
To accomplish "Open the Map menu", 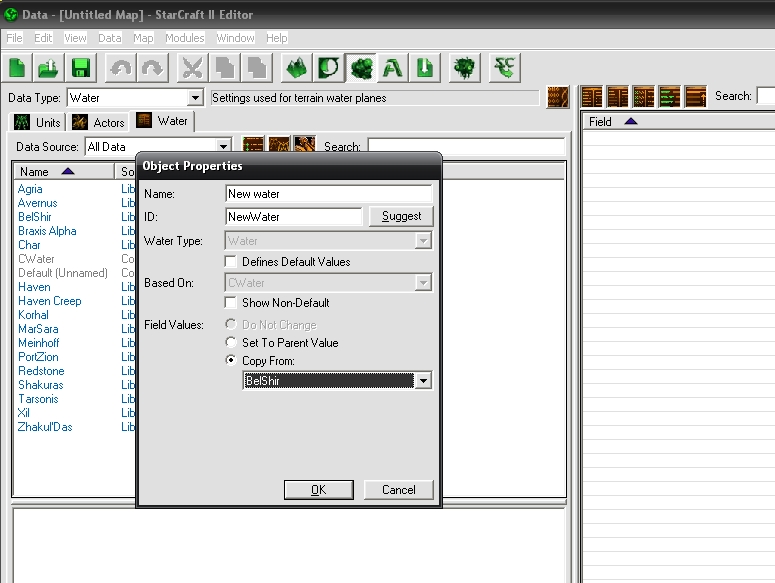I will pyautogui.click(x=143, y=38).
